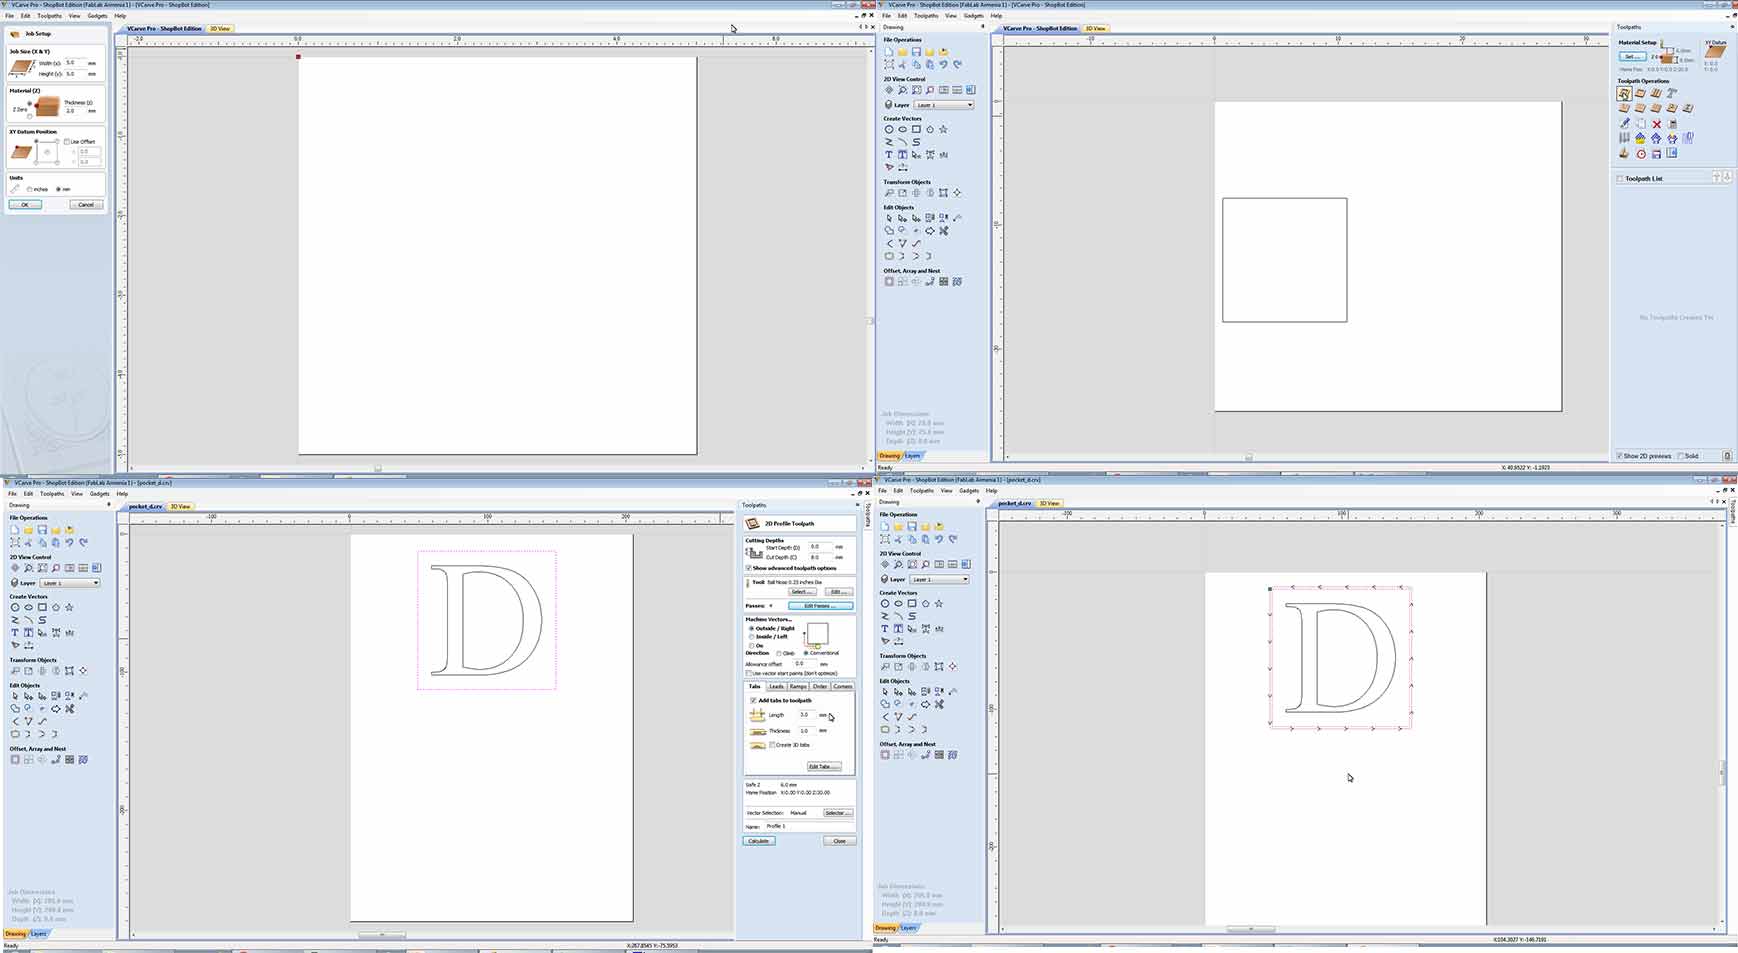1738x953 pixels.
Task: Scissors trim tool in the selected-D window
Action: (939, 704)
